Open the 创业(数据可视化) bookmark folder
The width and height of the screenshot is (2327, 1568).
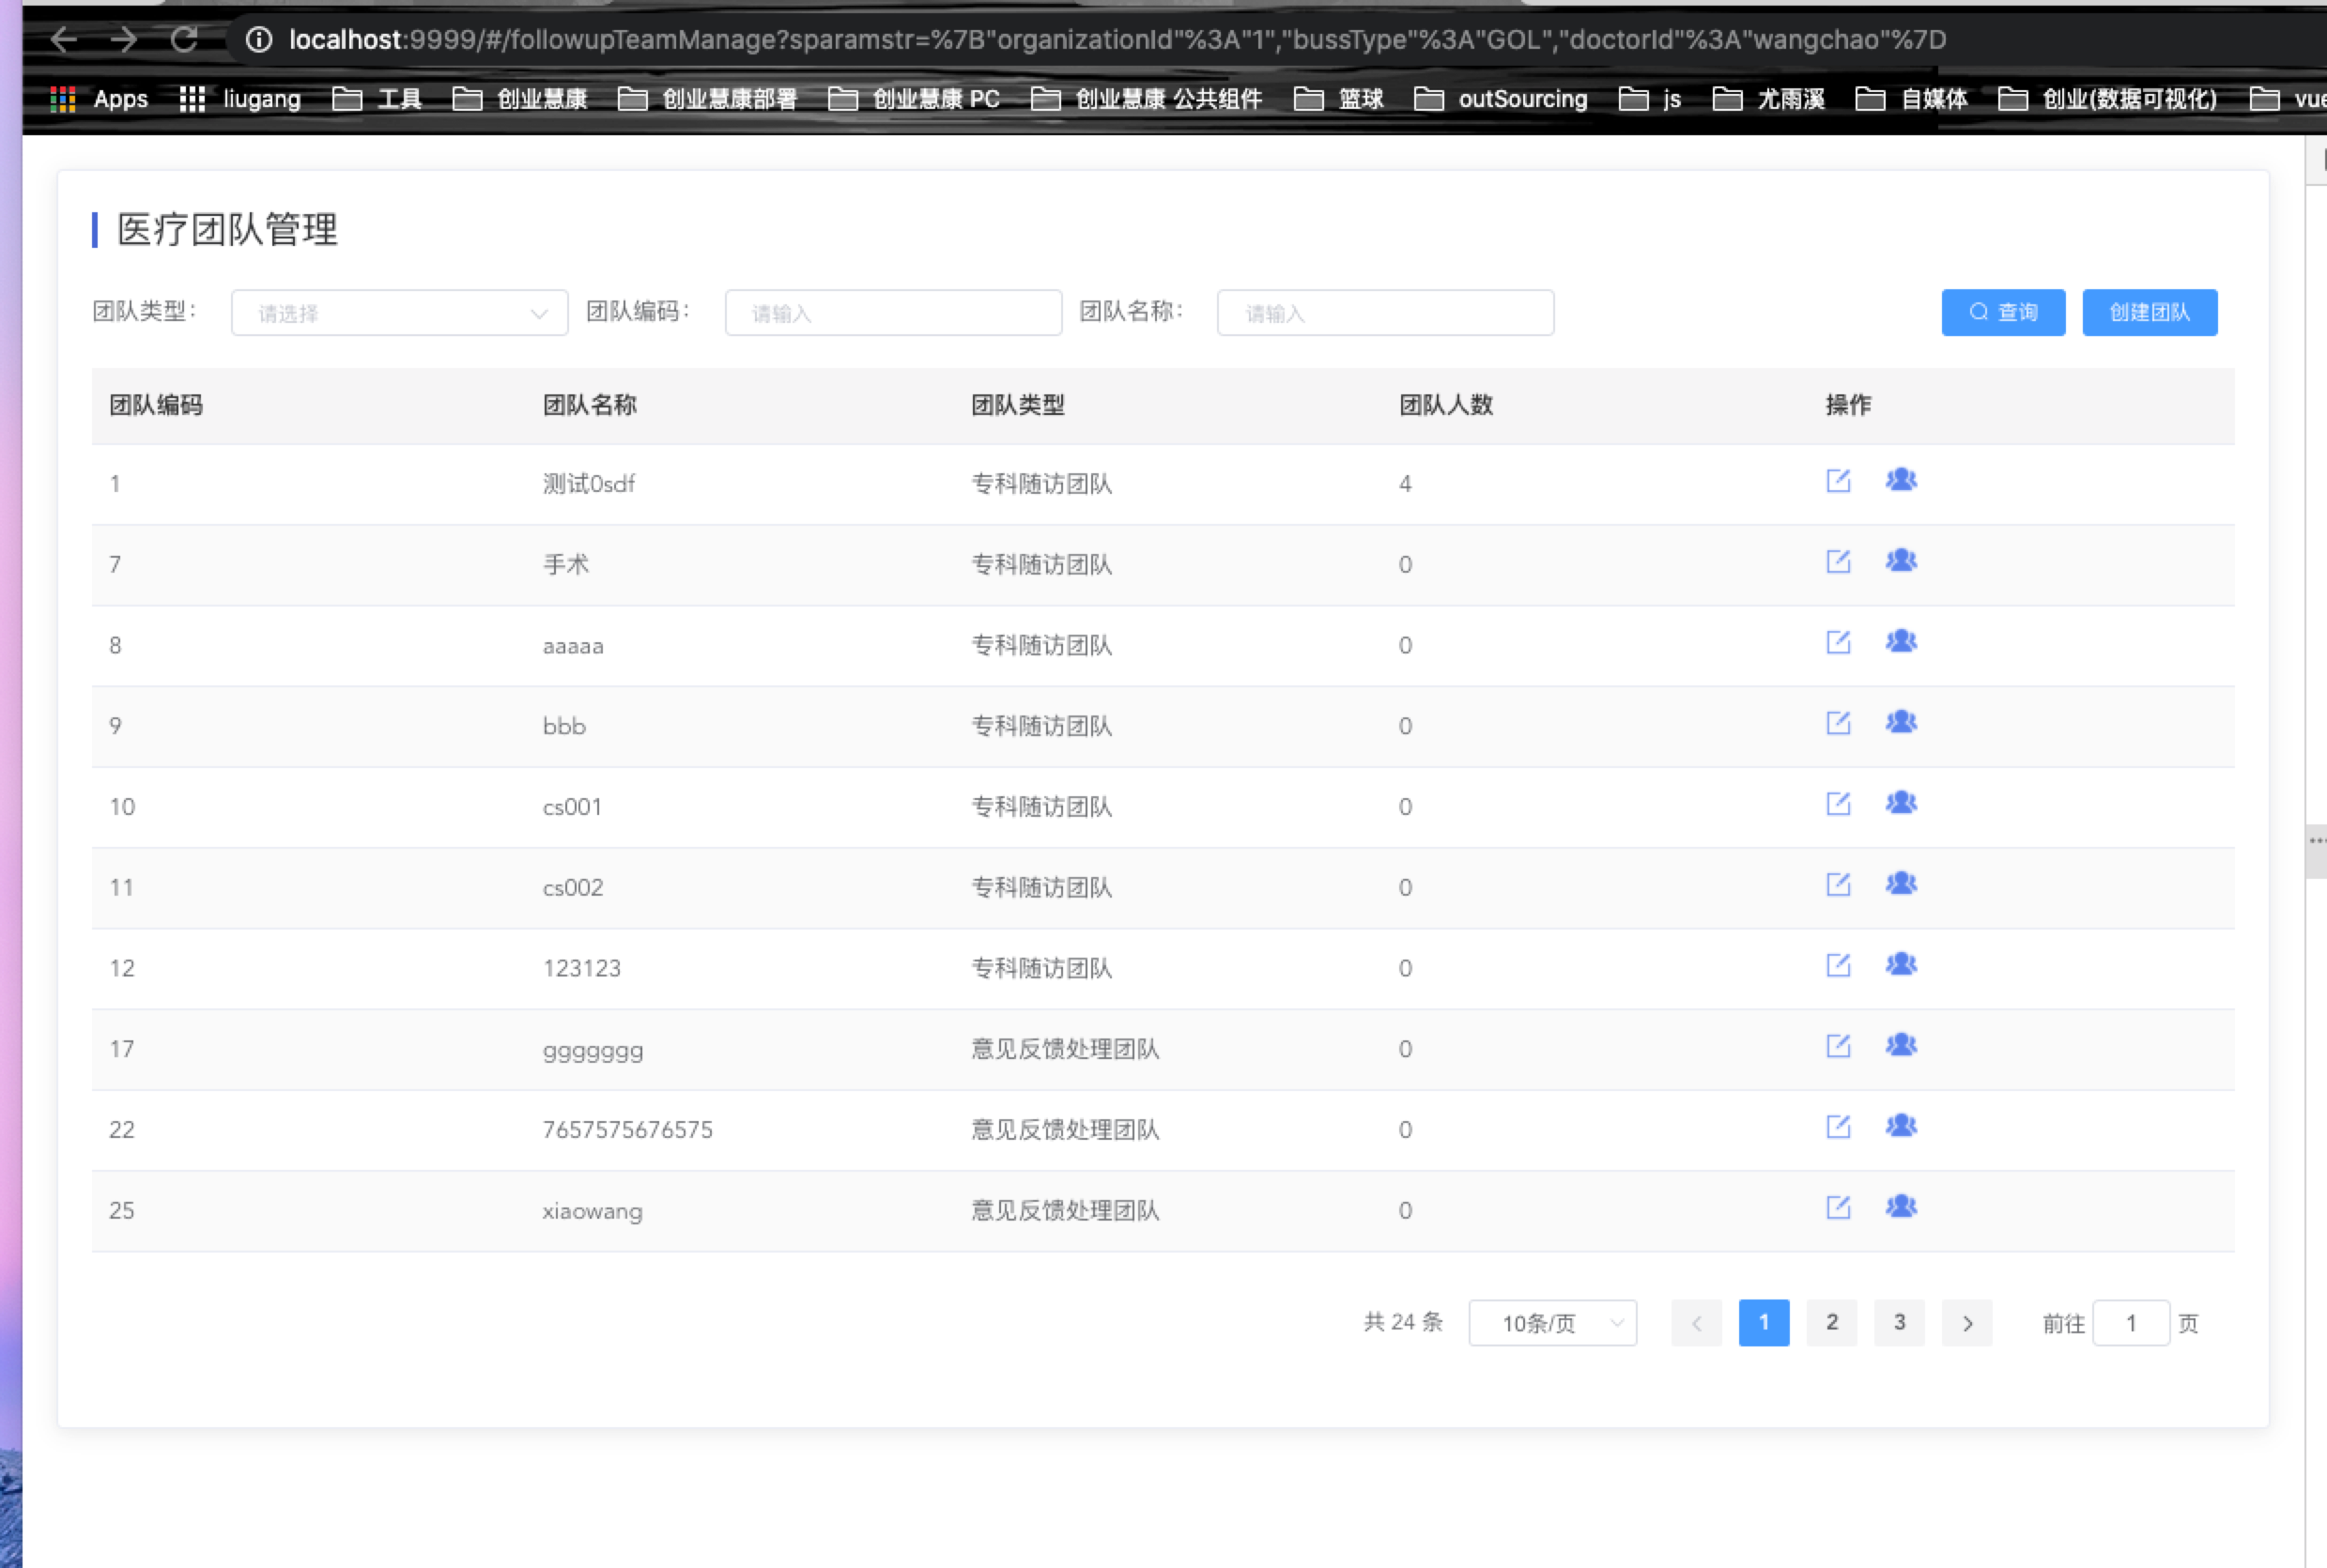2108,99
